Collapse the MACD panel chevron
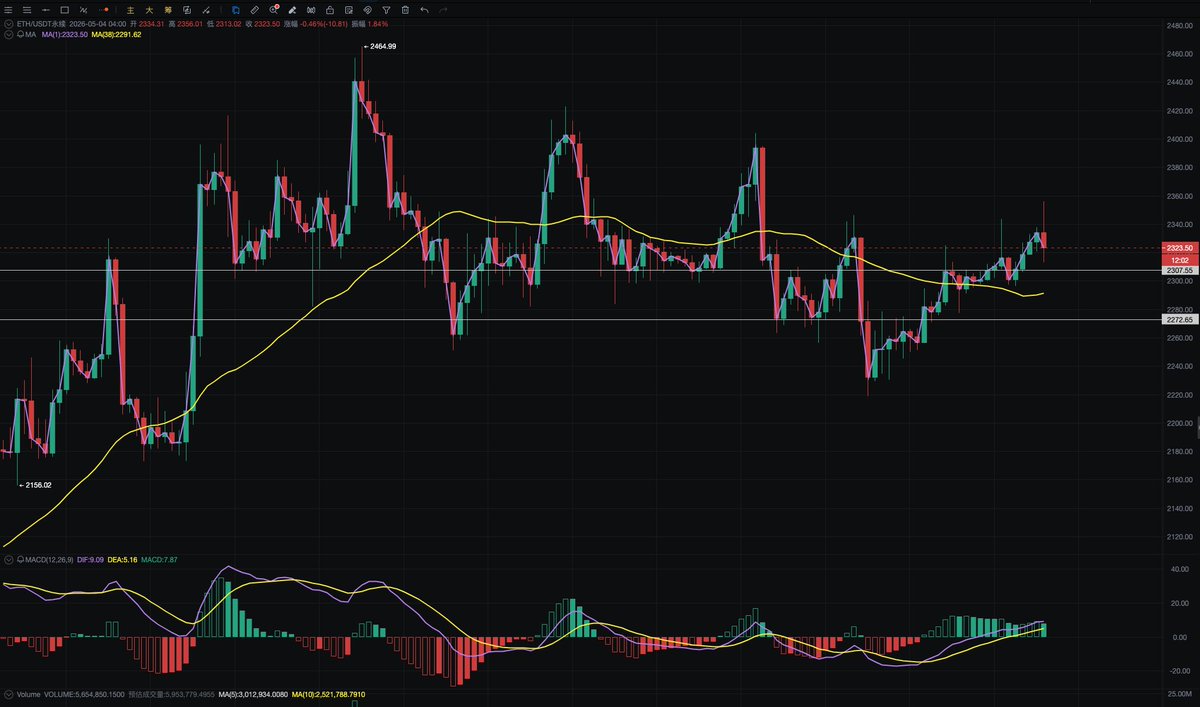 (x=8, y=559)
